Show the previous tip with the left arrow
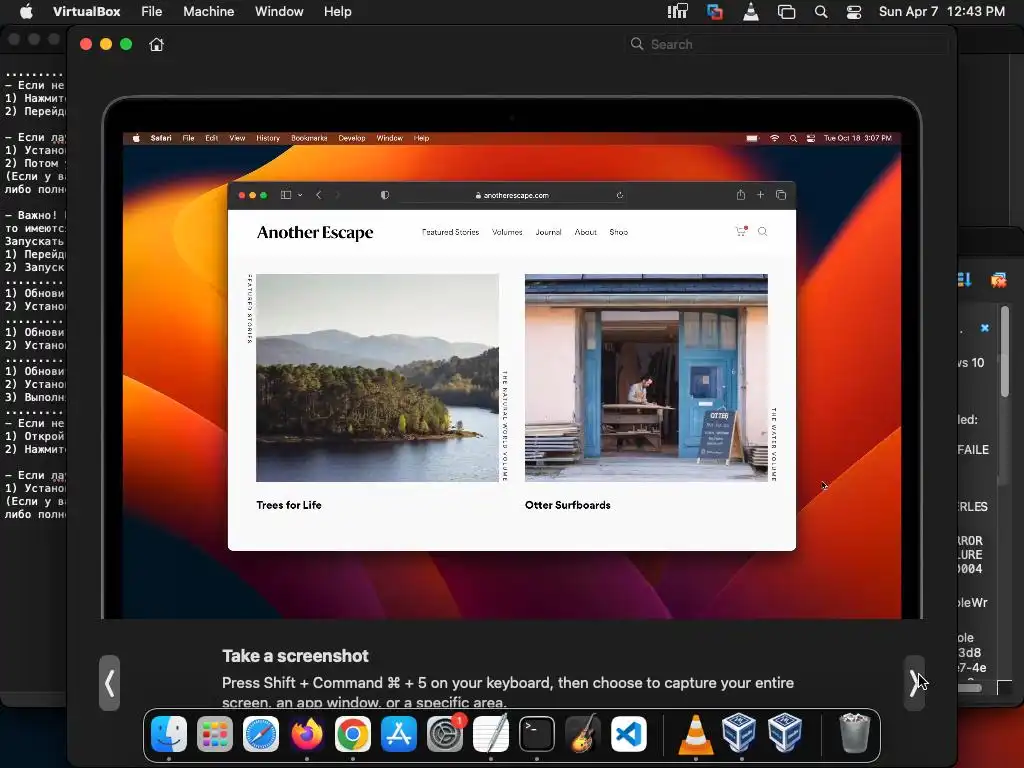1024x768 pixels. coord(109,683)
